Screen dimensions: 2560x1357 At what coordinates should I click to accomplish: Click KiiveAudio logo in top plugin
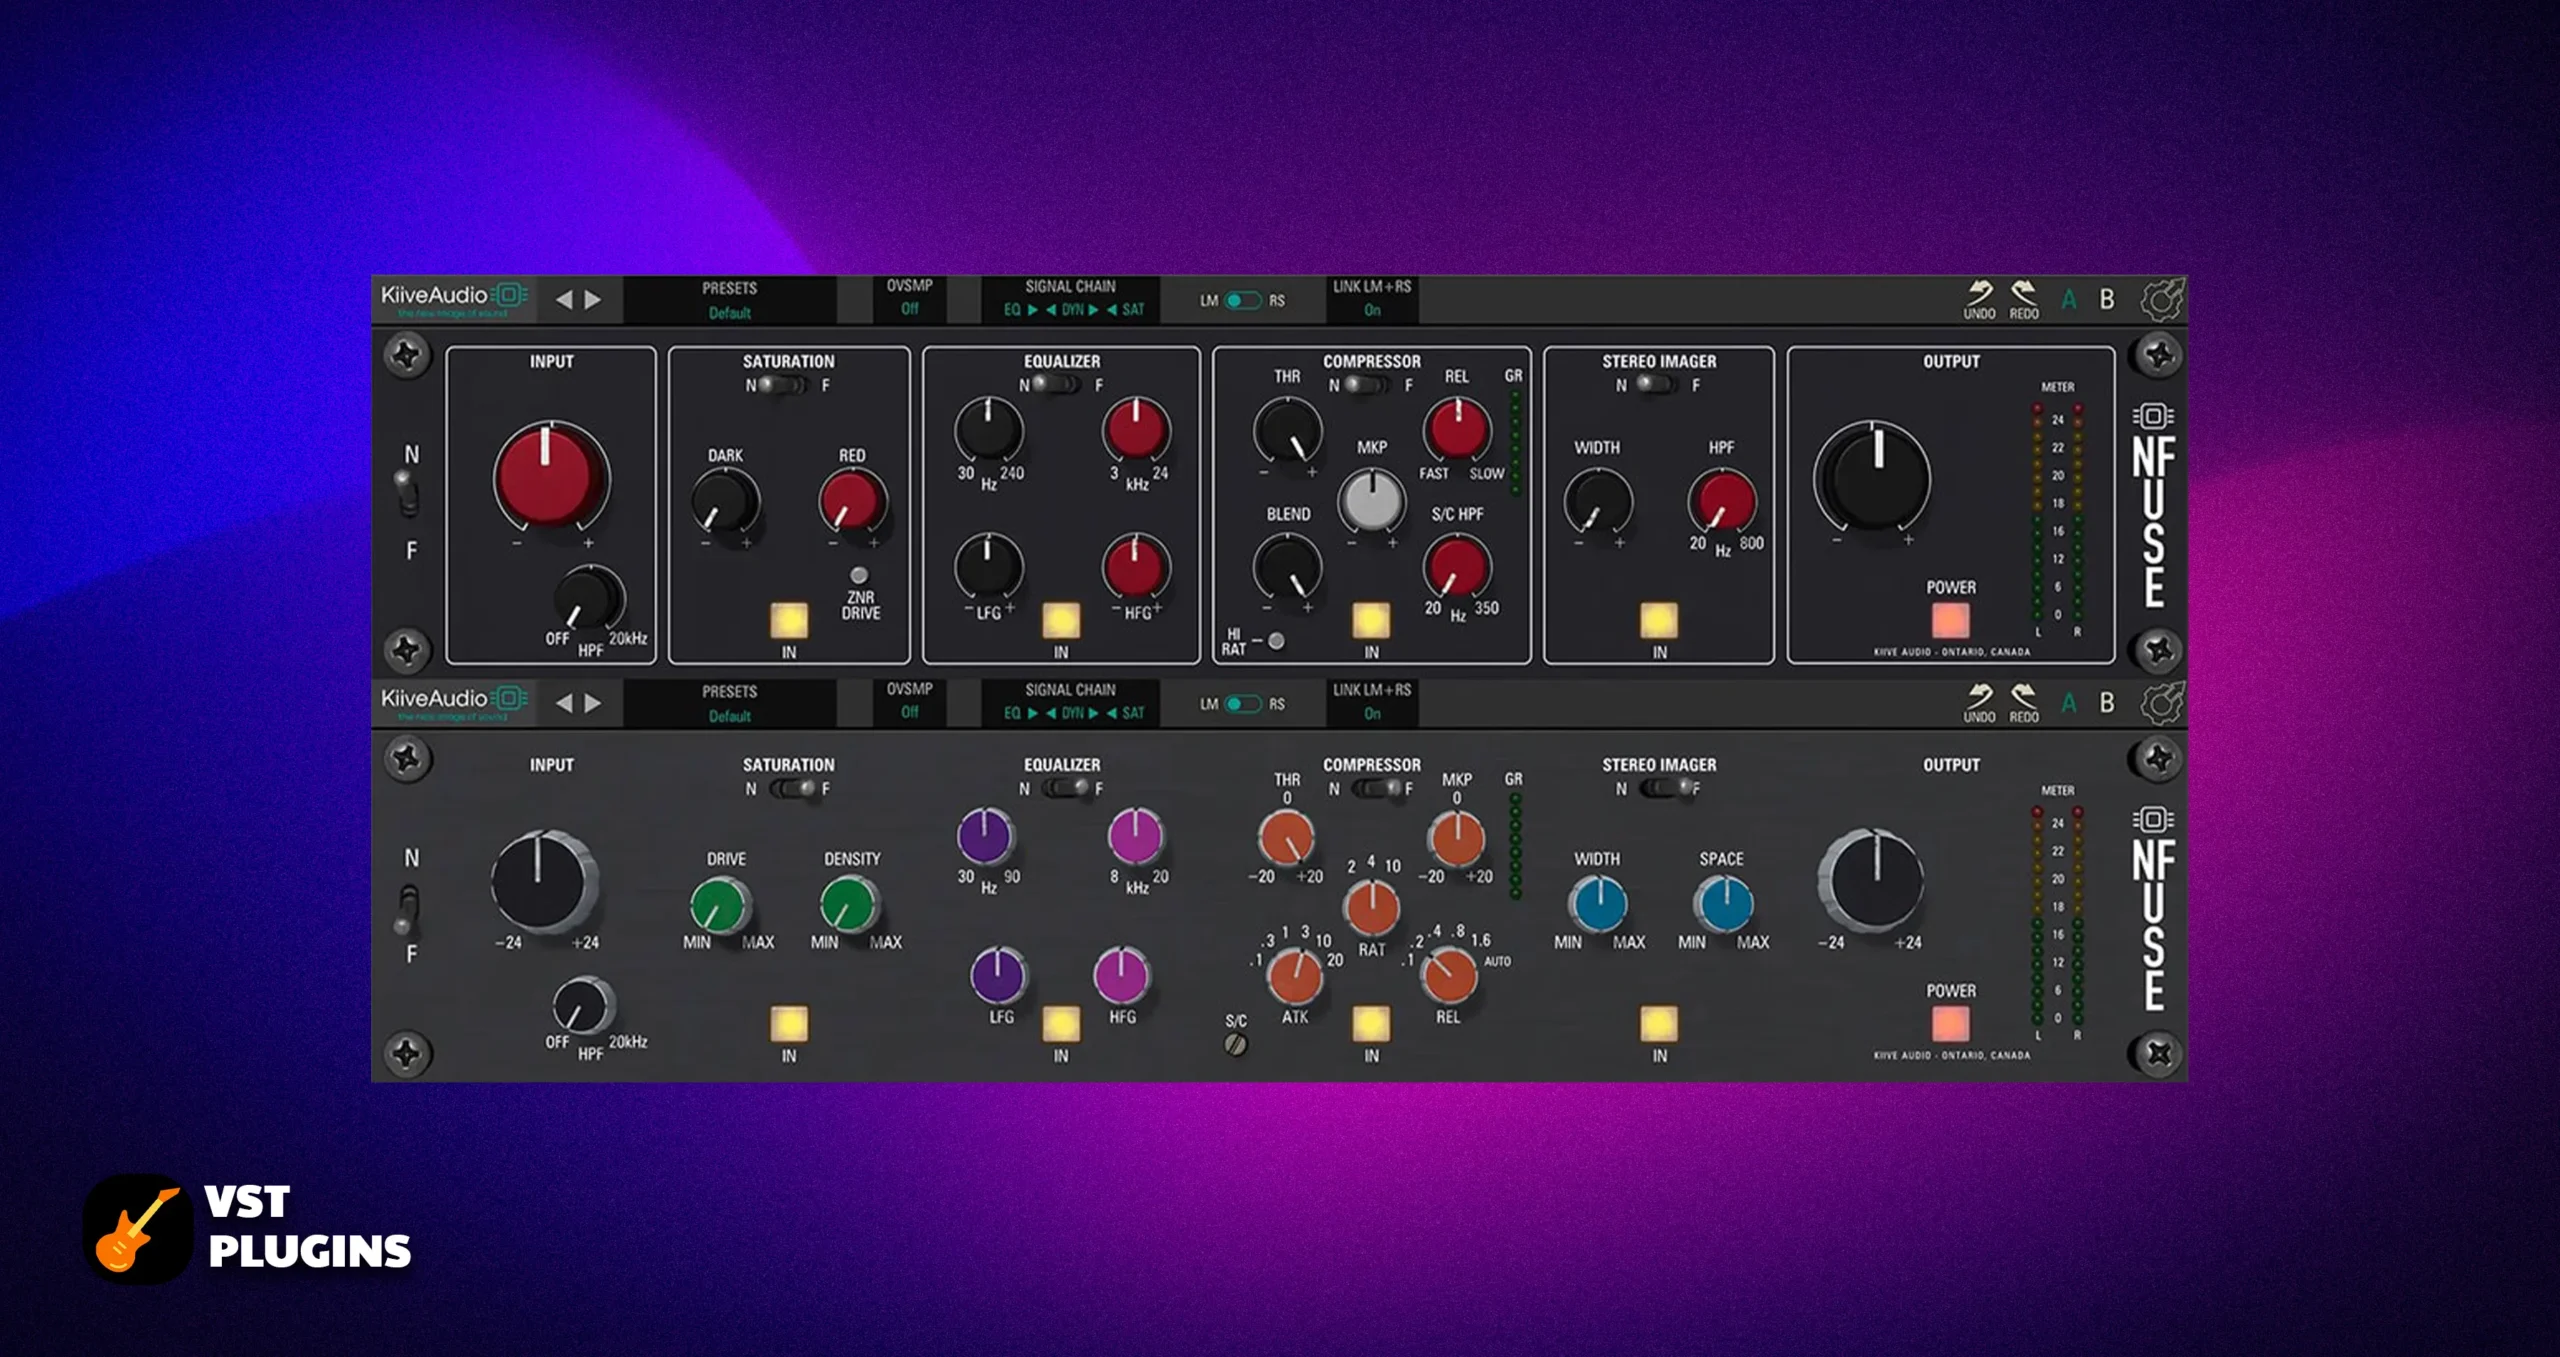[x=453, y=298]
